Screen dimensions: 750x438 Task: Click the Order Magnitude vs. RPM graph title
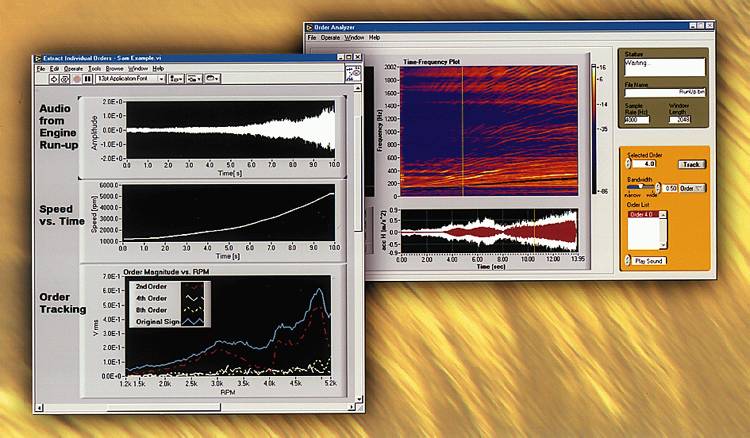(166, 272)
